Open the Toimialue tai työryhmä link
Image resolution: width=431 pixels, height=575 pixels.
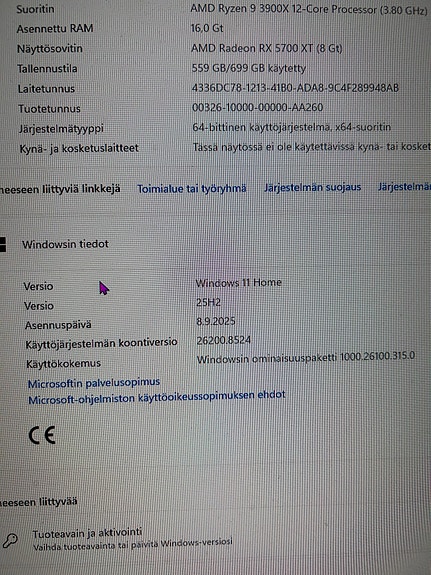[x=191, y=189]
